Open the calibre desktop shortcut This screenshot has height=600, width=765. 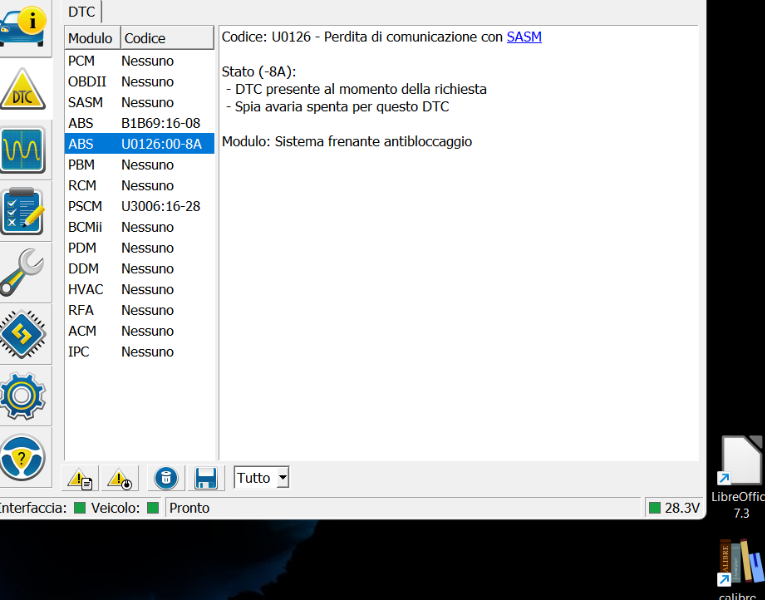741,568
